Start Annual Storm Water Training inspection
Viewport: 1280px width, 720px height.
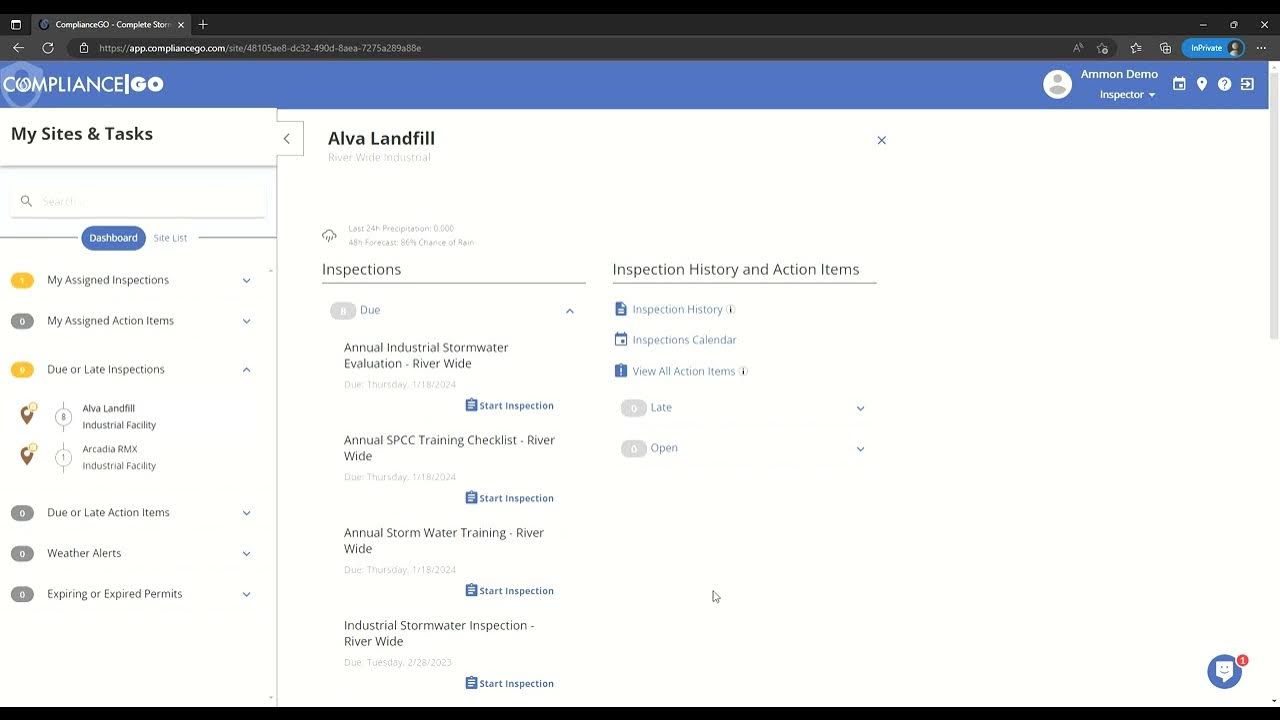[509, 591]
